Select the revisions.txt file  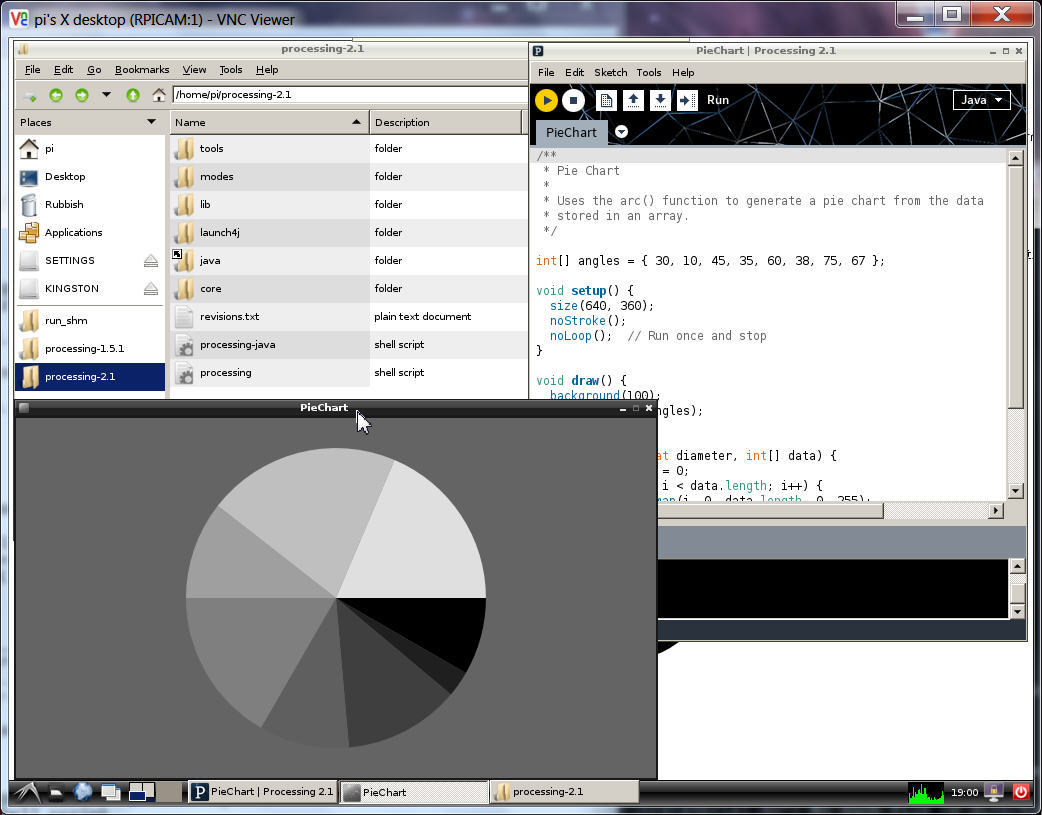pyautogui.click(x=229, y=316)
